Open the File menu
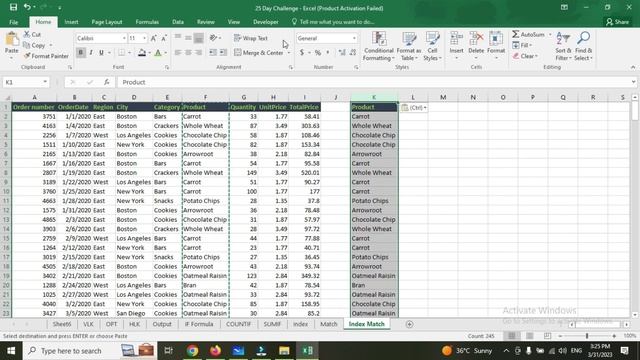 point(13,22)
